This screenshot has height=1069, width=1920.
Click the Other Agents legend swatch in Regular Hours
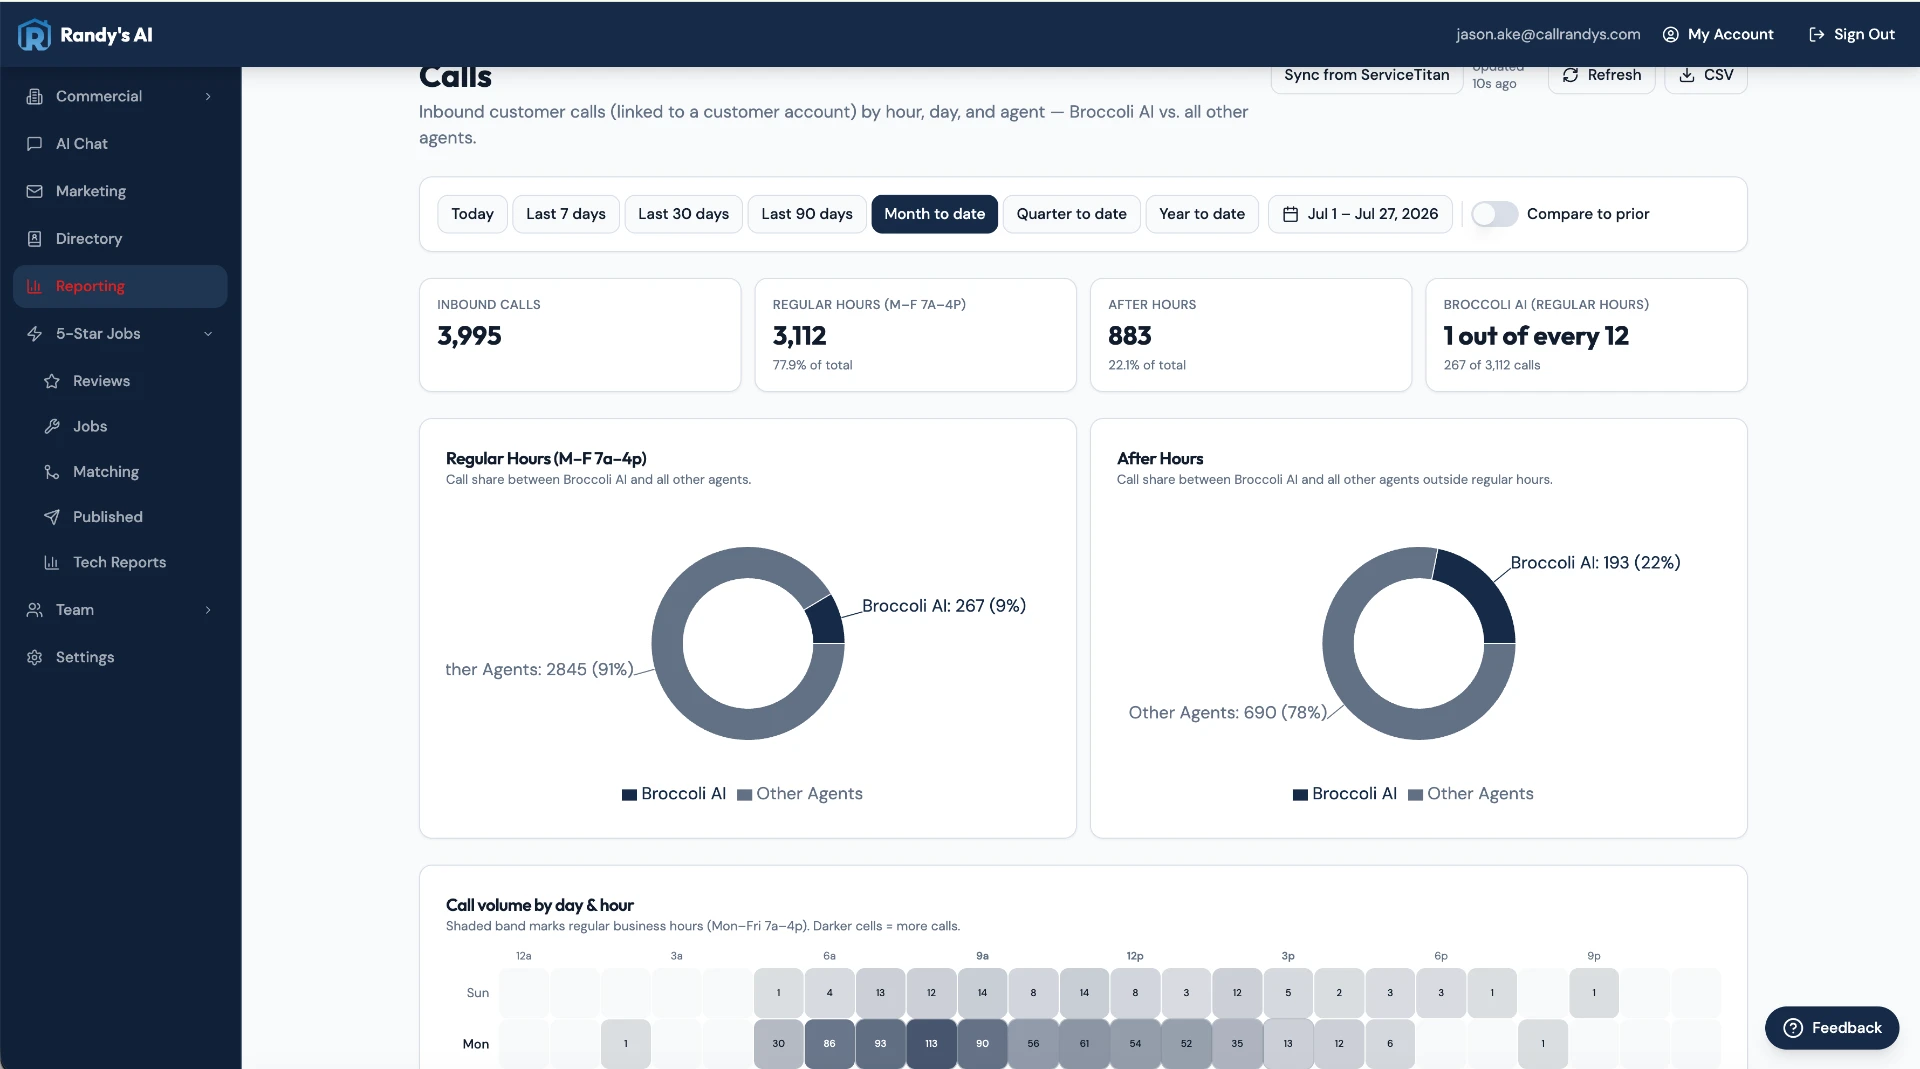click(x=744, y=795)
